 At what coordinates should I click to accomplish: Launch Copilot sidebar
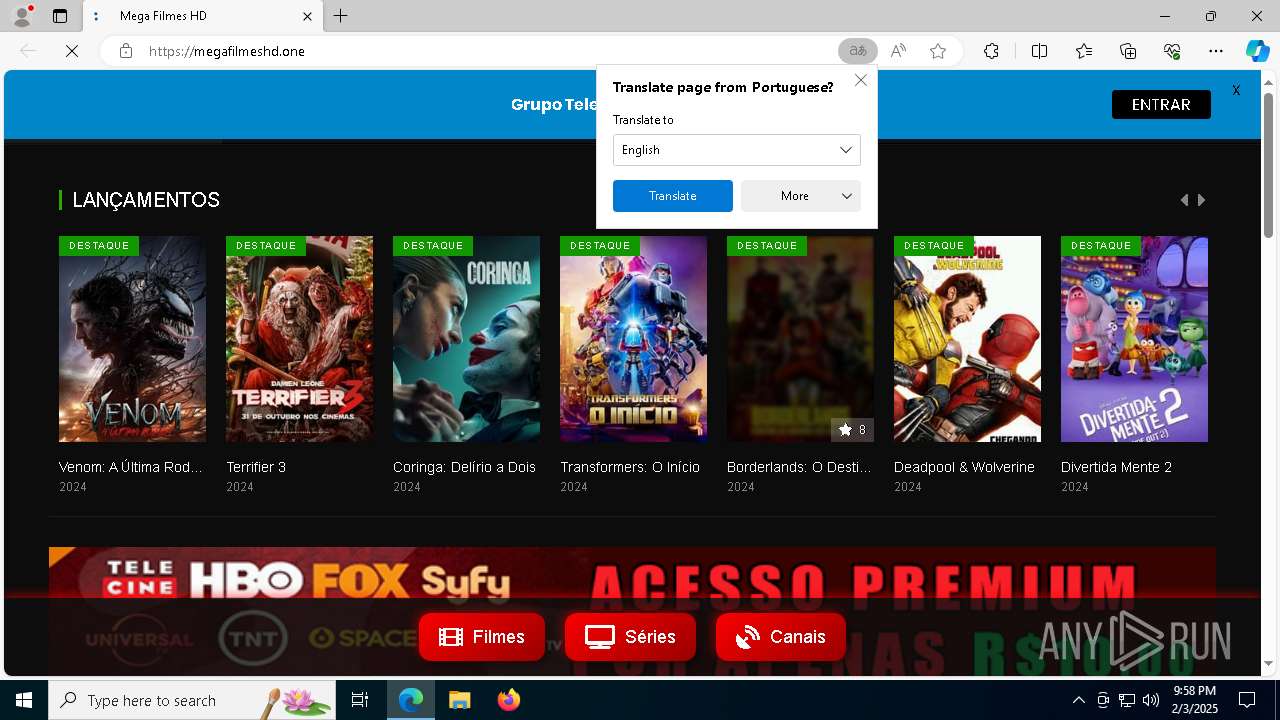click(1257, 51)
